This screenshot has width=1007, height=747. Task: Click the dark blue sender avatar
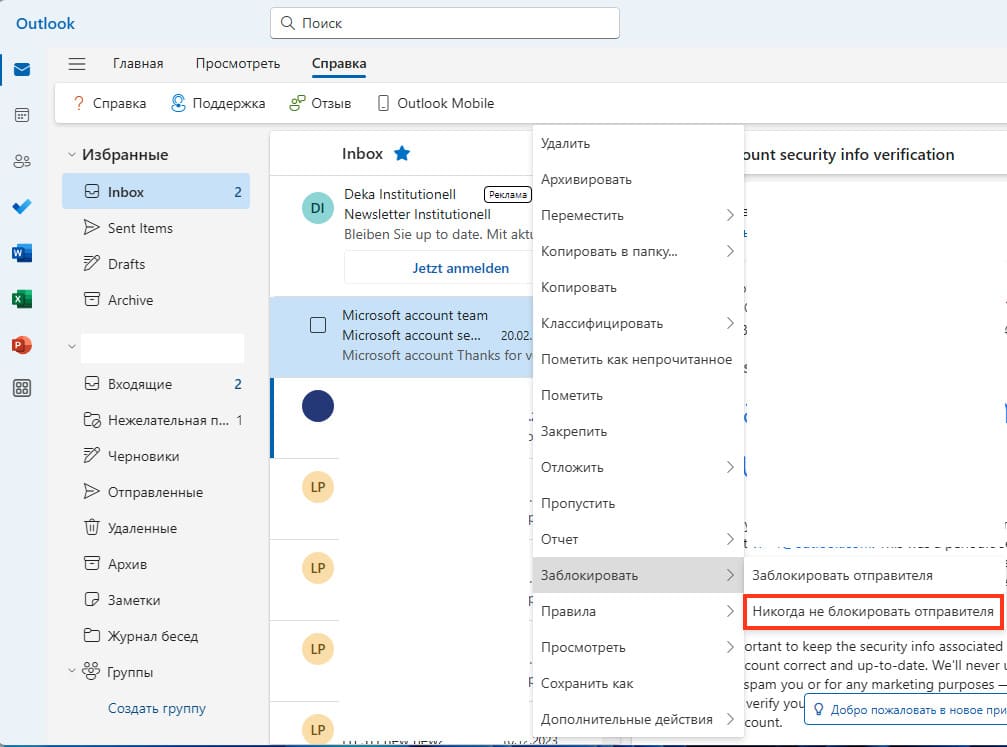318,406
